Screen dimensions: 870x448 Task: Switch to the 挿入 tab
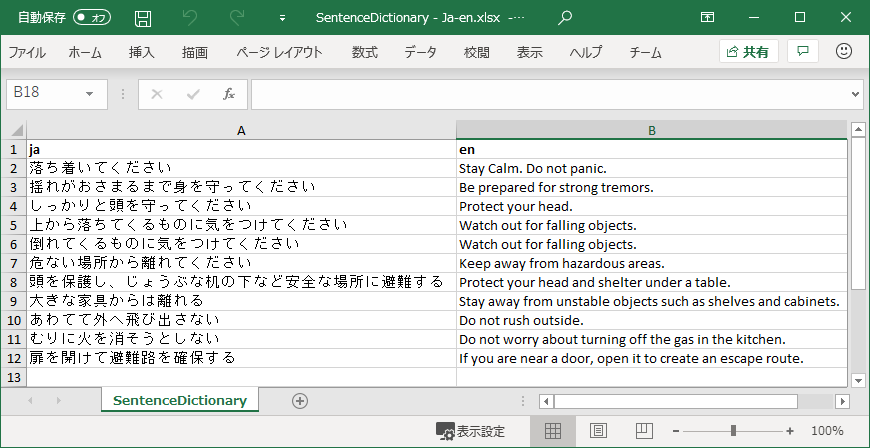[141, 53]
